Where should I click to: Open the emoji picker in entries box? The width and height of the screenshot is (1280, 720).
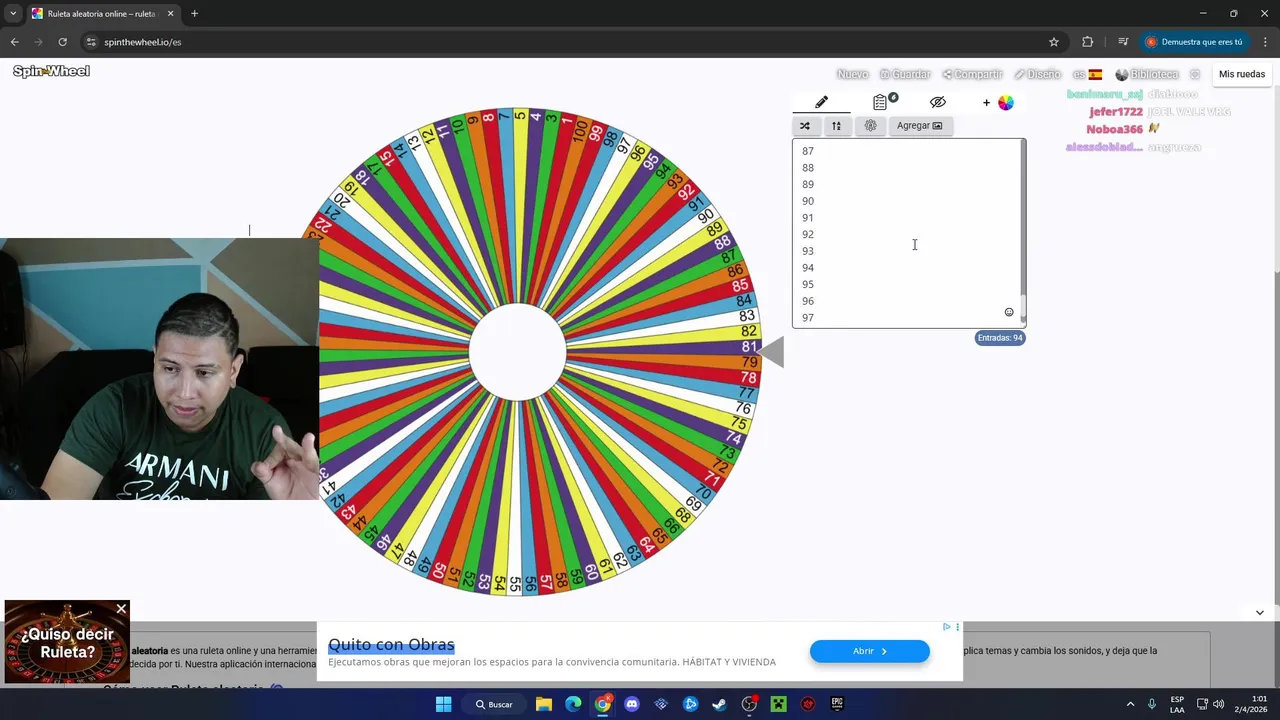point(1009,312)
